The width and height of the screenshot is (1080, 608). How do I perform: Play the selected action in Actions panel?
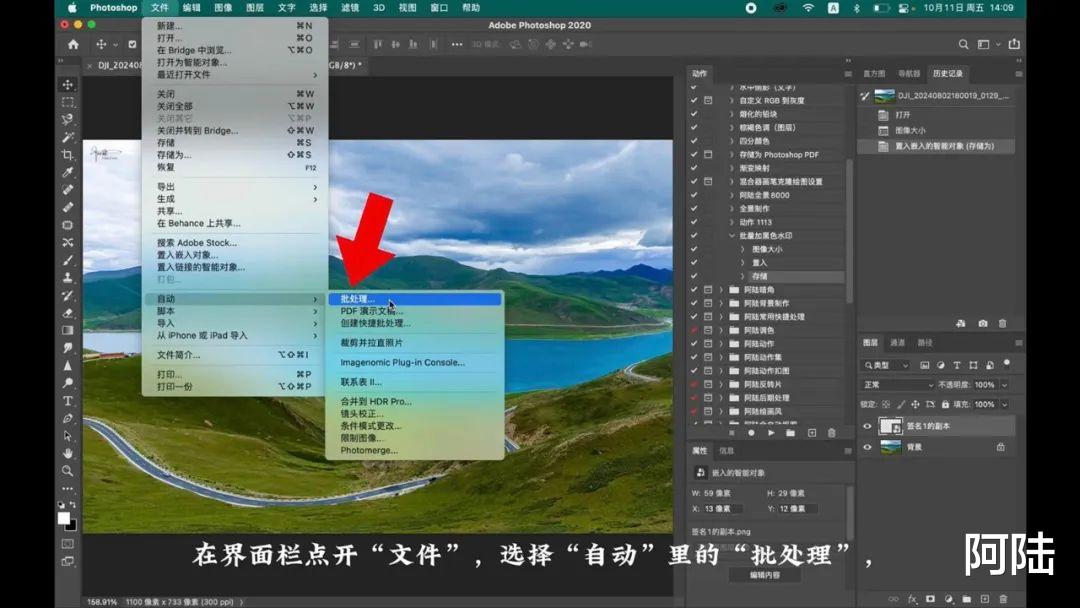tap(771, 433)
